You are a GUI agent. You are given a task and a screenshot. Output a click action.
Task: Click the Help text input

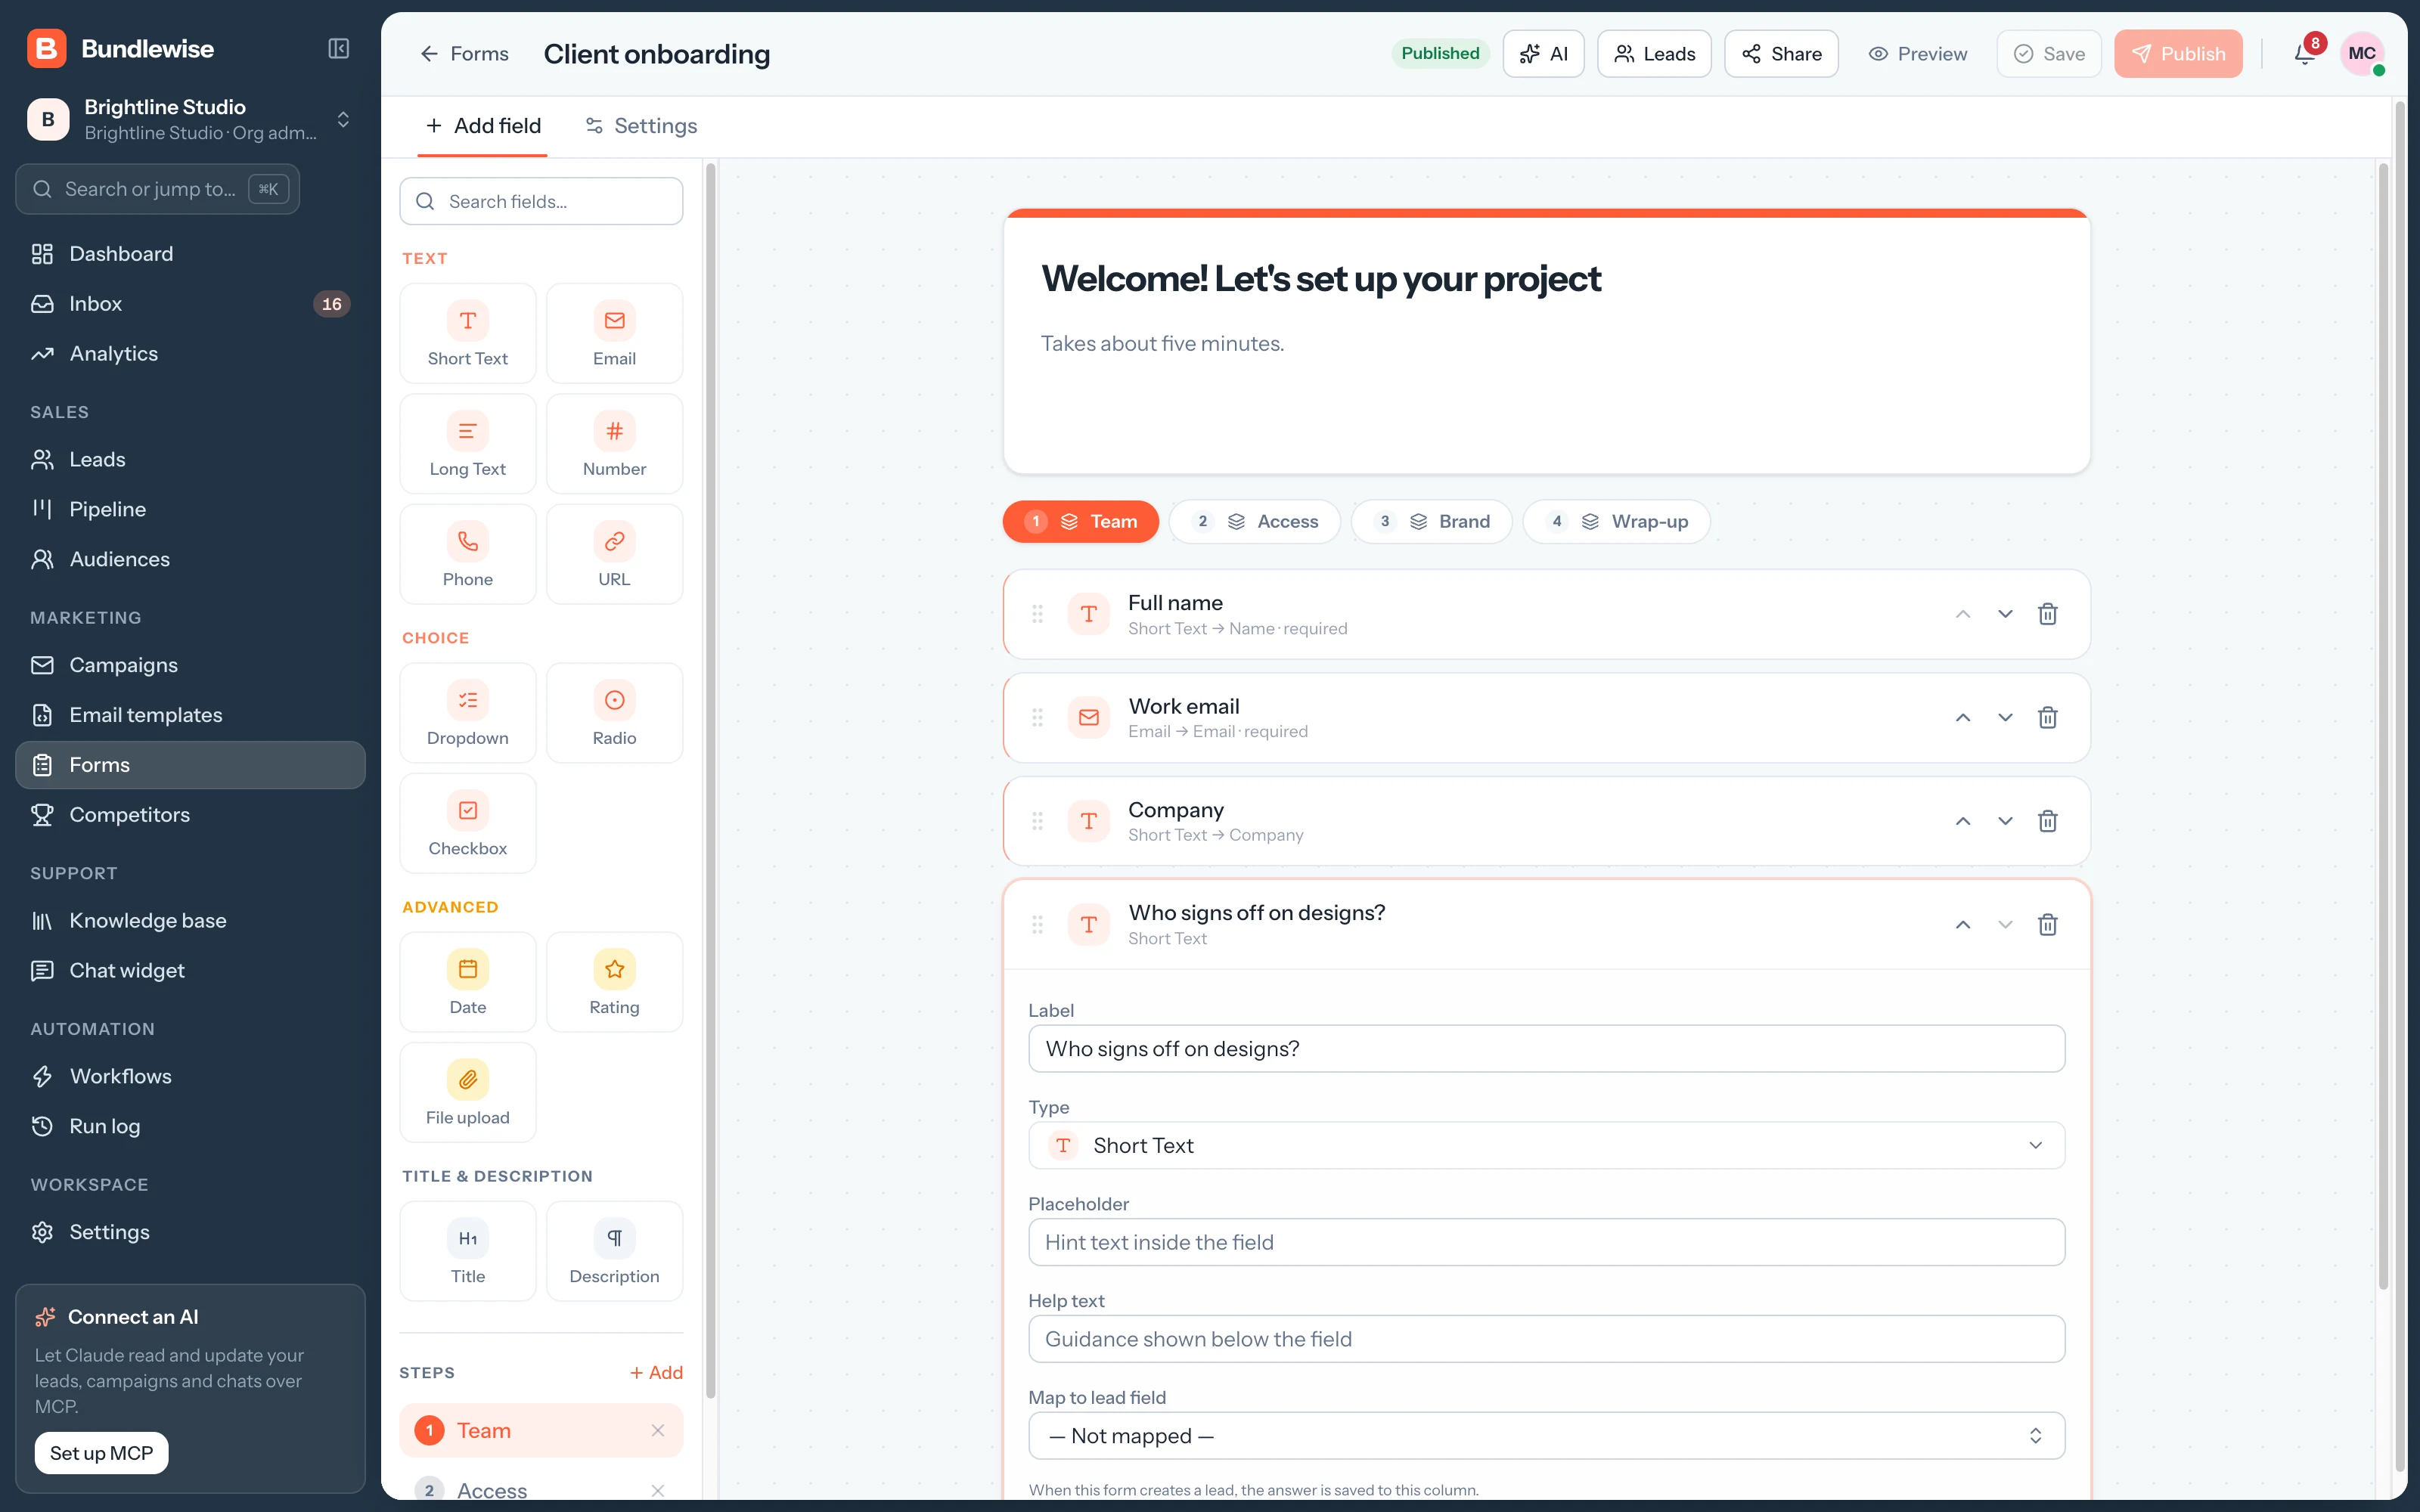[1546, 1339]
